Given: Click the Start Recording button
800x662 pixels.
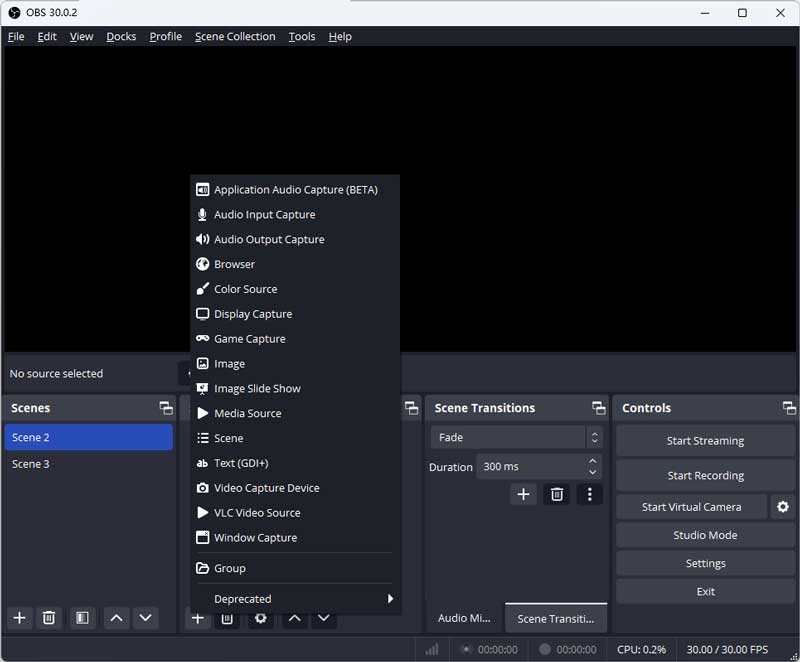Looking at the screenshot, I should pyautogui.click(x=705, y=476).
